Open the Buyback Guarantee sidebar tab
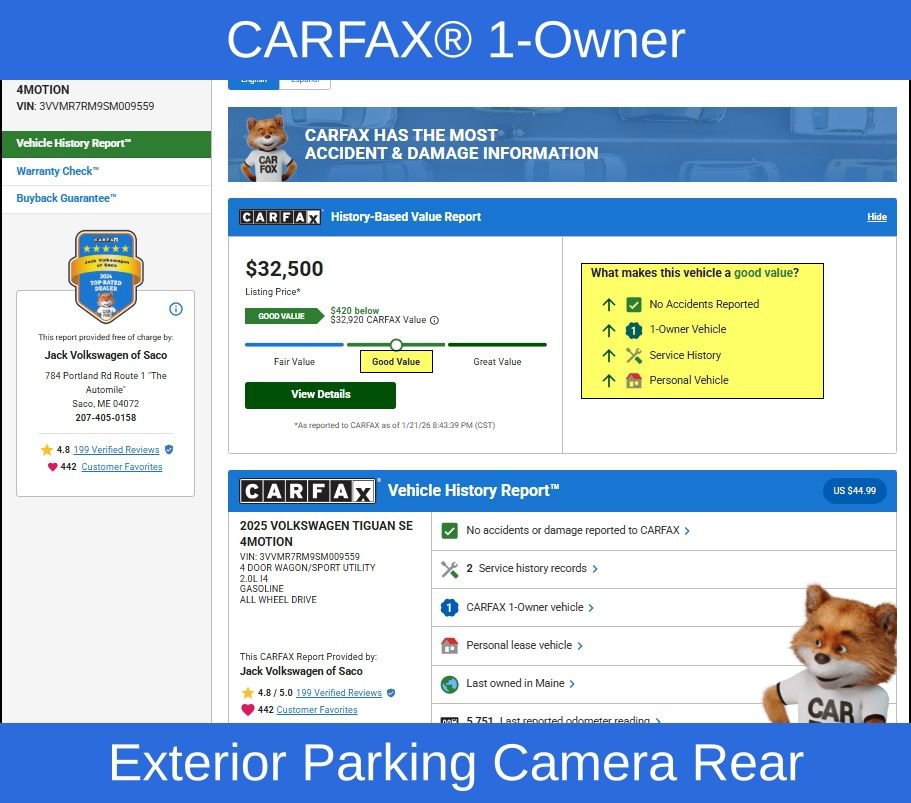Viewport: 911px width, 803px height. (67, 198)
